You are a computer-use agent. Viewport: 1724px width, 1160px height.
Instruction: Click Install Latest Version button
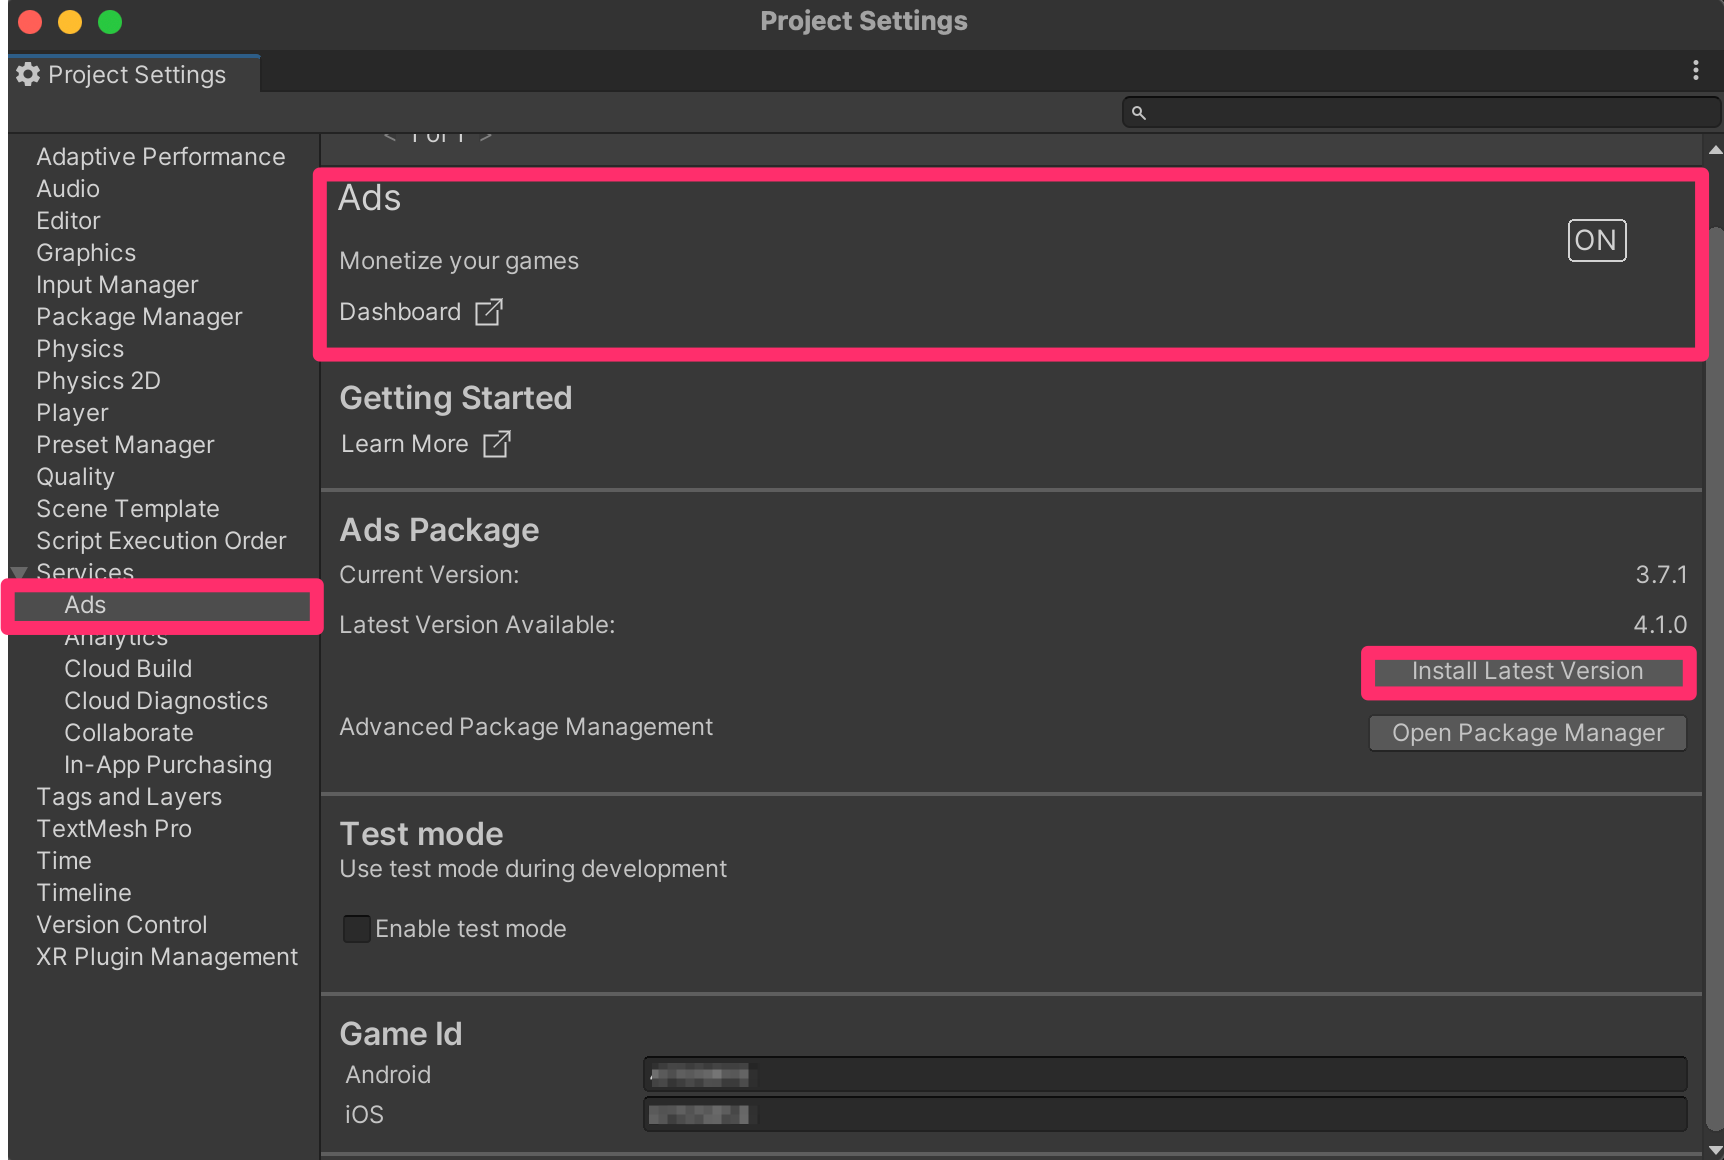tap(1527, 672)
